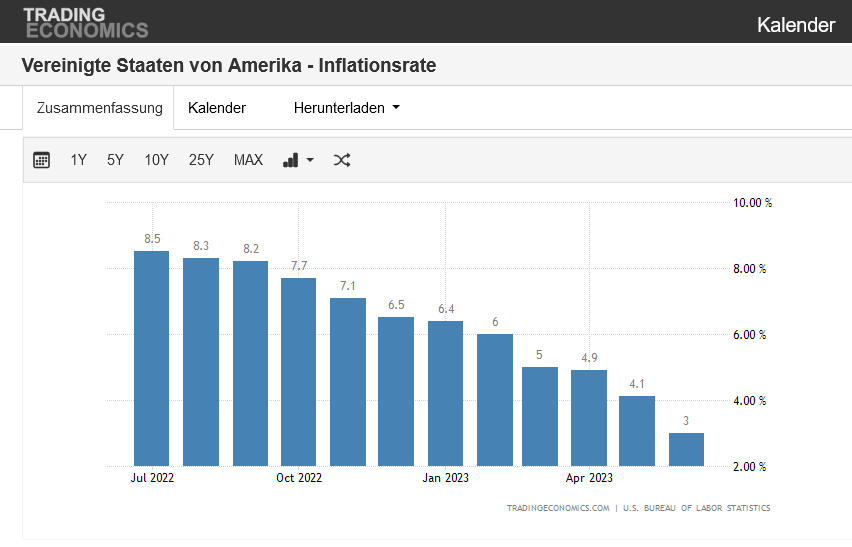This screenshot has height=547, width=852.
Task: Click the bar chart type icon
Action: (291, 160)
